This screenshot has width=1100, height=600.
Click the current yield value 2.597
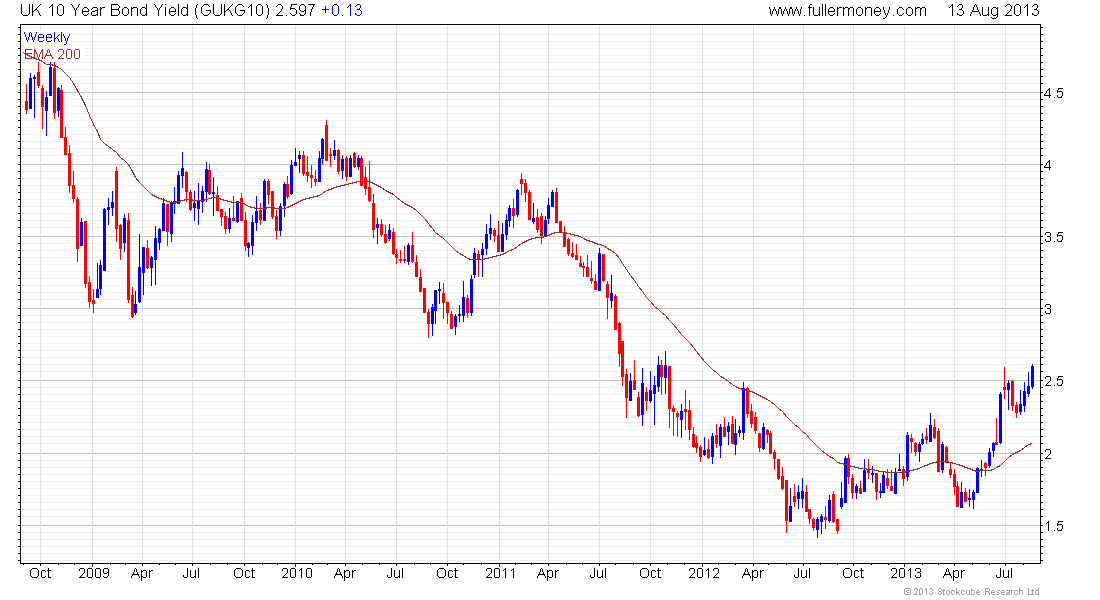(x=295, y=11)
